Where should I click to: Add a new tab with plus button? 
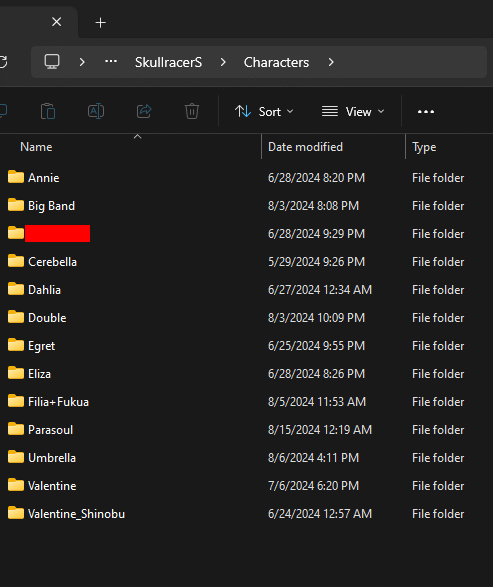point(100,23)
